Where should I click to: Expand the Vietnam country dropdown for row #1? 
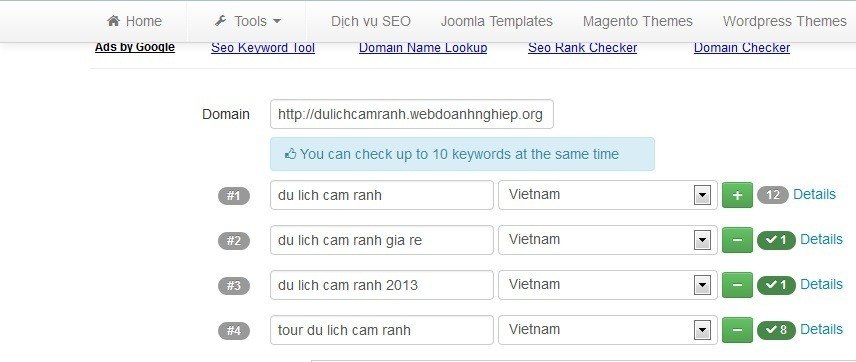[x=608, y=195]
